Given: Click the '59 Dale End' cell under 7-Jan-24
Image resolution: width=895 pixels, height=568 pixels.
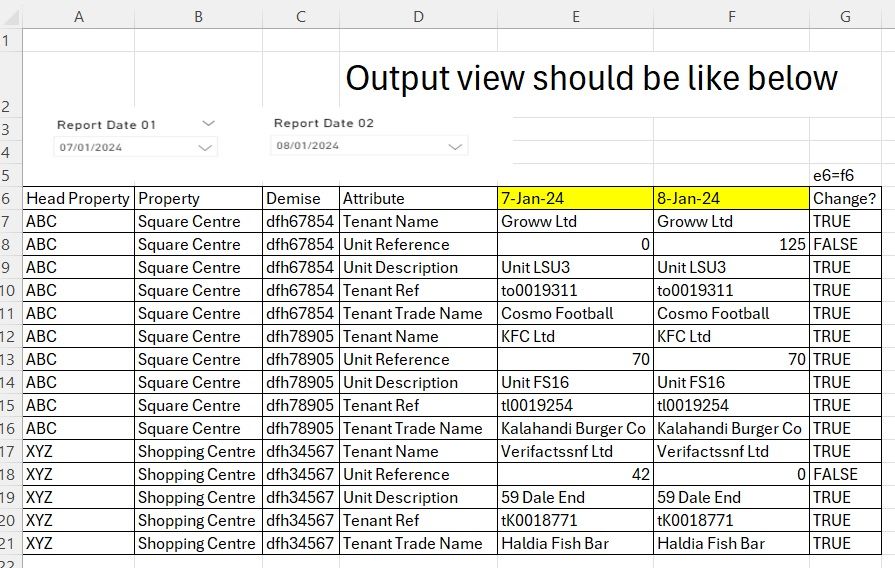Looking at the screenshot, I should (x=575, y=497).
